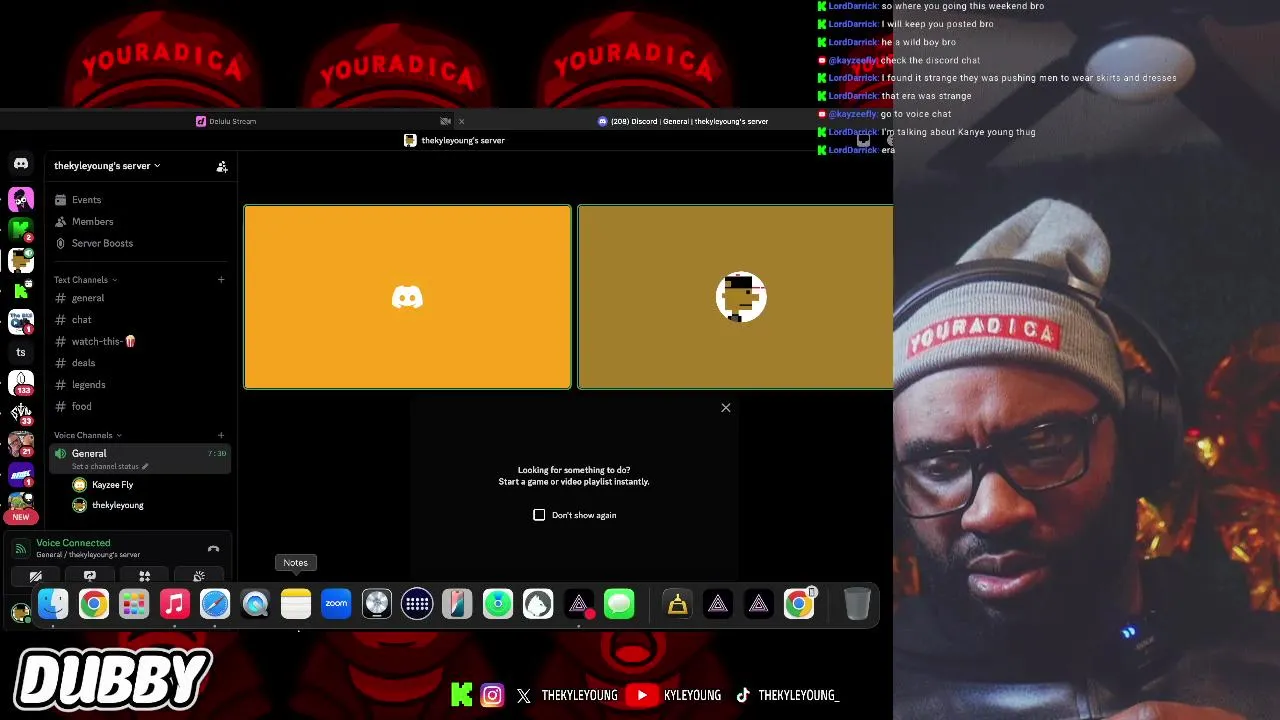
Task: Open the #deals text channel
Action: tap(84, 363)
